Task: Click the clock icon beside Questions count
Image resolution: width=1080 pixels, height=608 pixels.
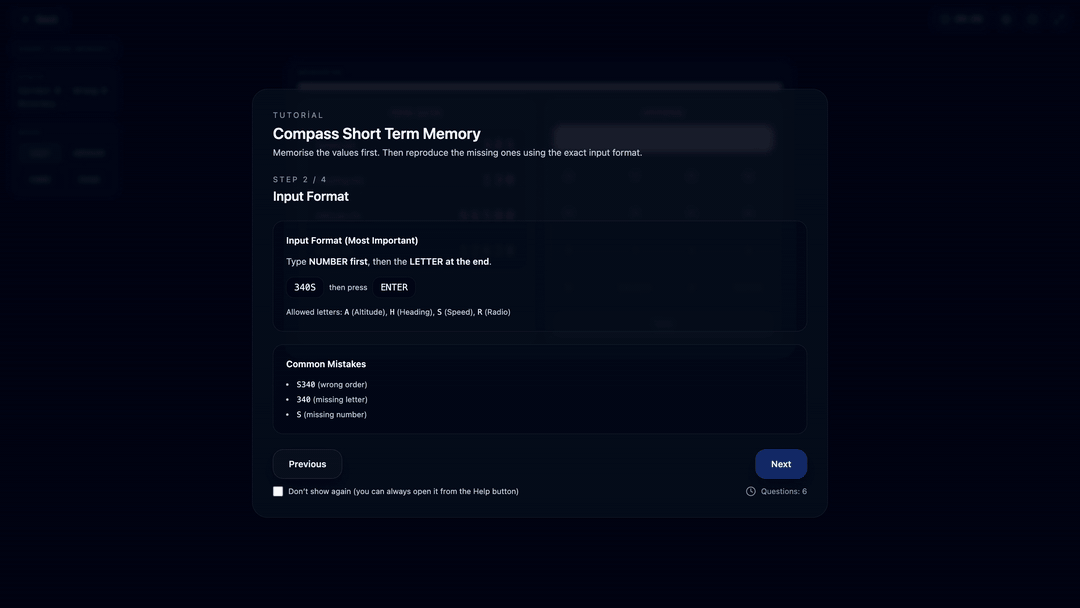Action: (x=751, y=491)
